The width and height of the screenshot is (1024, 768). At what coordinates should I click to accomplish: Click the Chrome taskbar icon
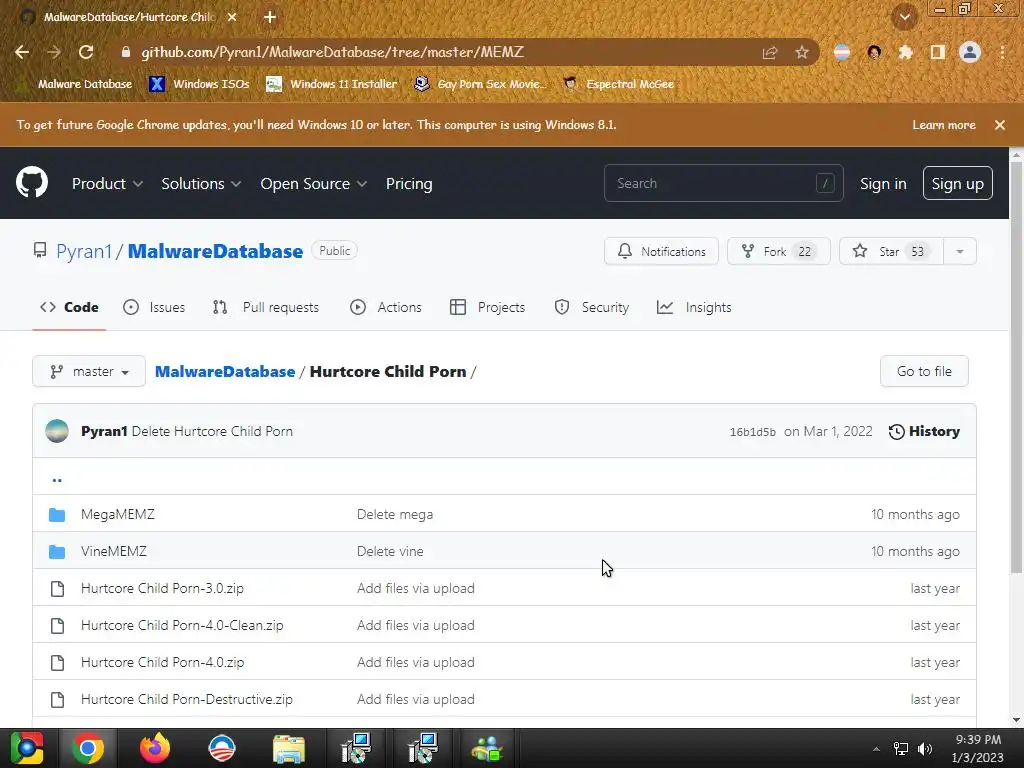pyautogui.click(x=88, y=748)
